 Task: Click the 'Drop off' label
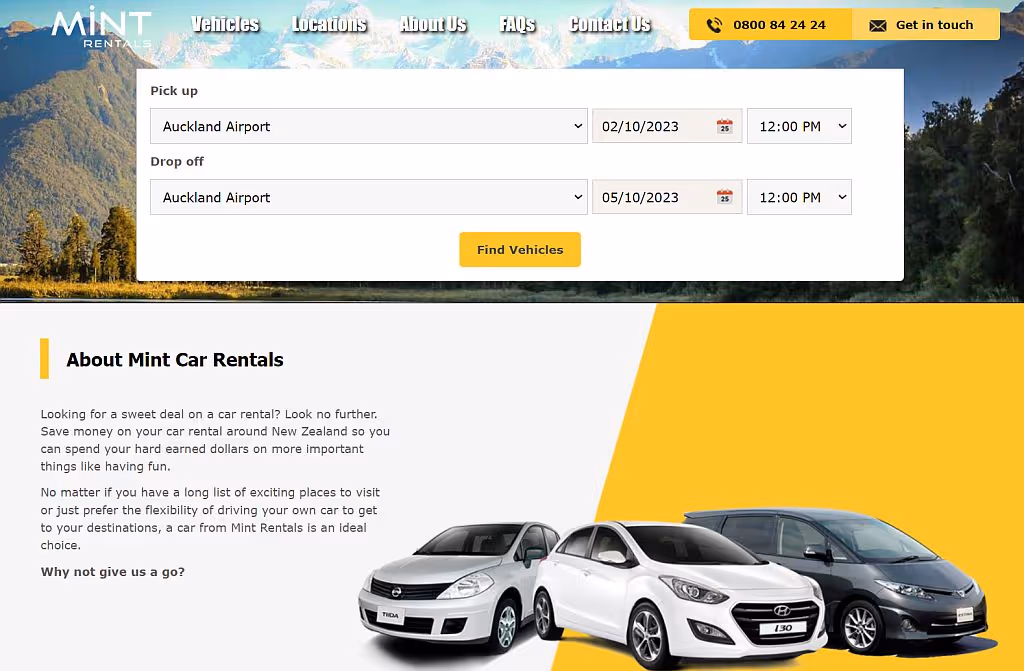coord(177,161)
